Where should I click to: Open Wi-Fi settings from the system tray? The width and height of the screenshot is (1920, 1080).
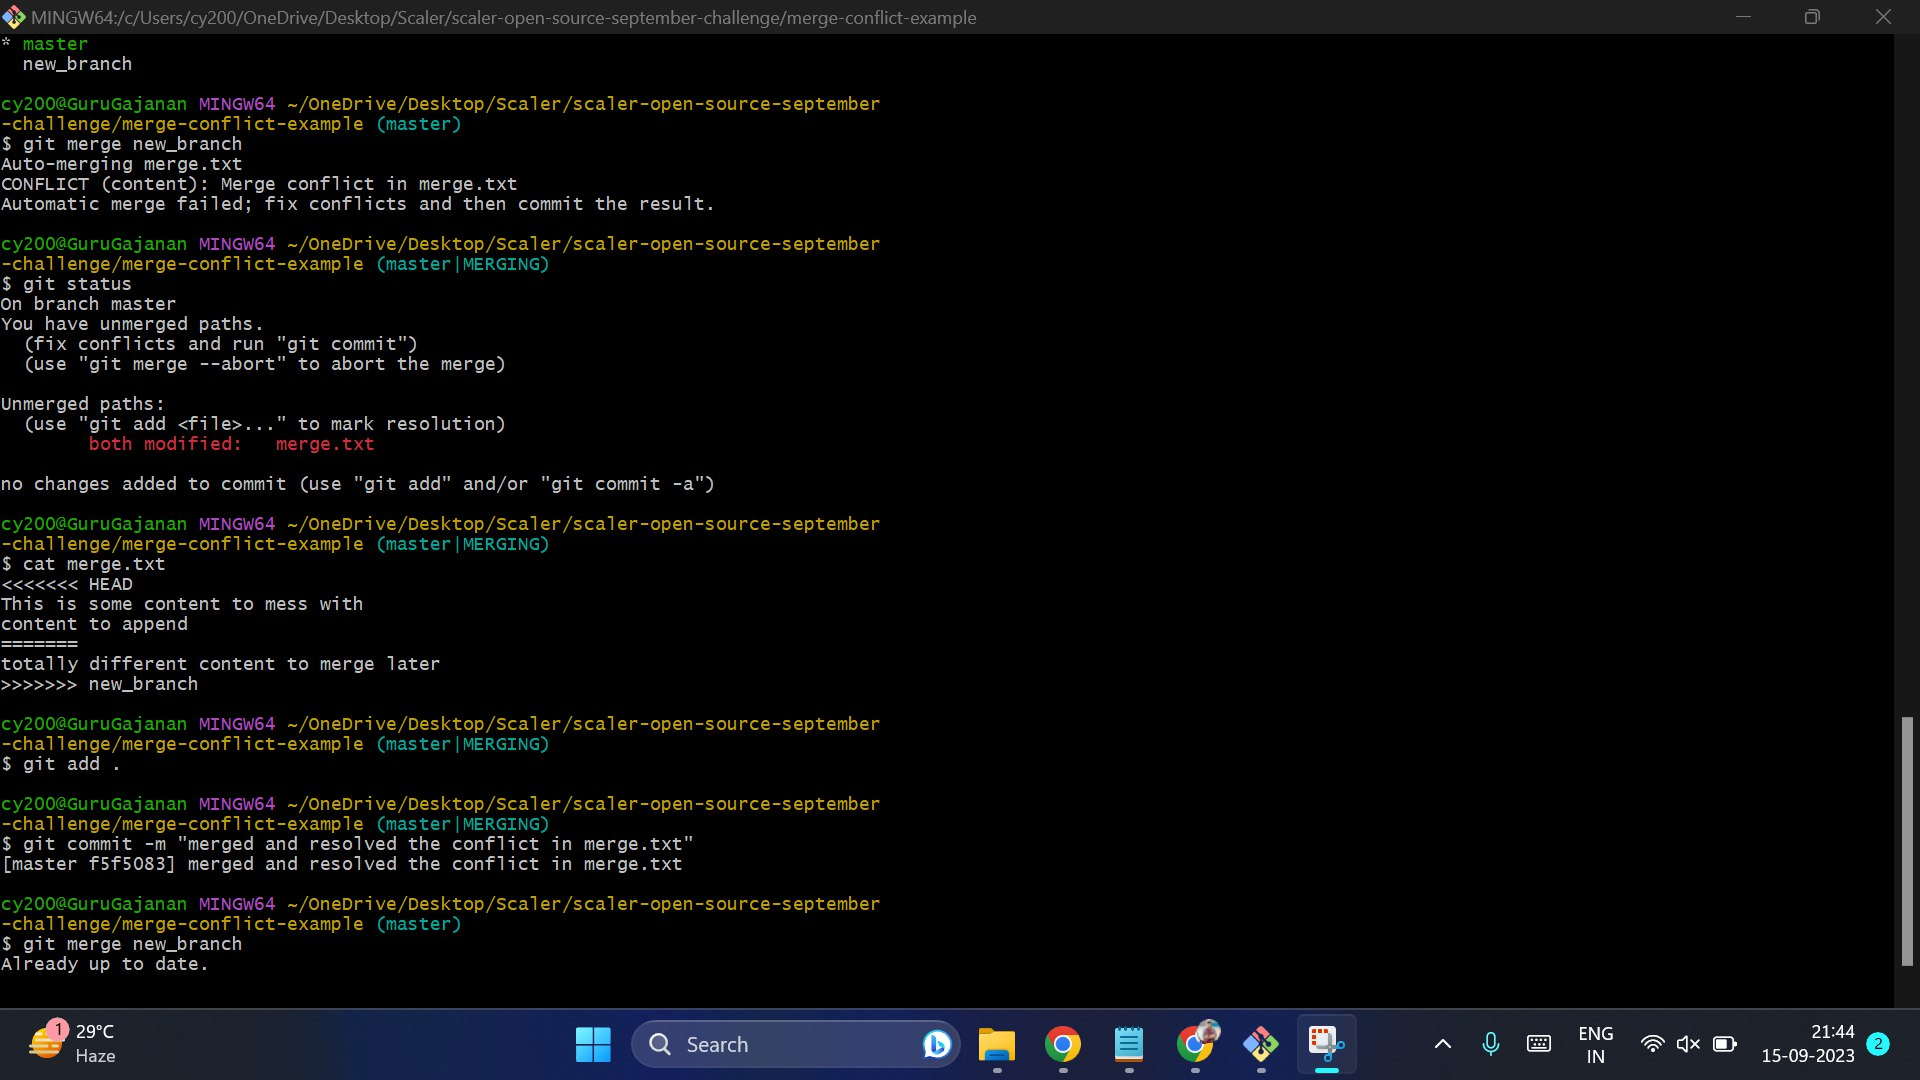[x=1652, y=1043]
